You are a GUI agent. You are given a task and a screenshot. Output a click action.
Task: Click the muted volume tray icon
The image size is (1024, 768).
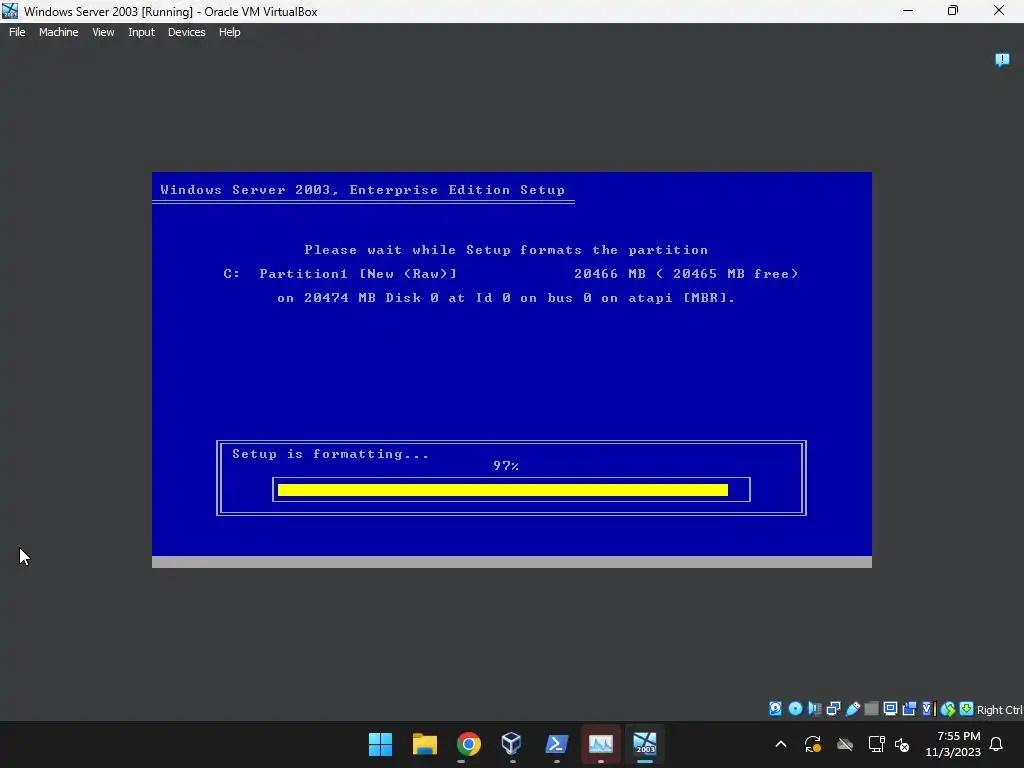click(902, 744)
